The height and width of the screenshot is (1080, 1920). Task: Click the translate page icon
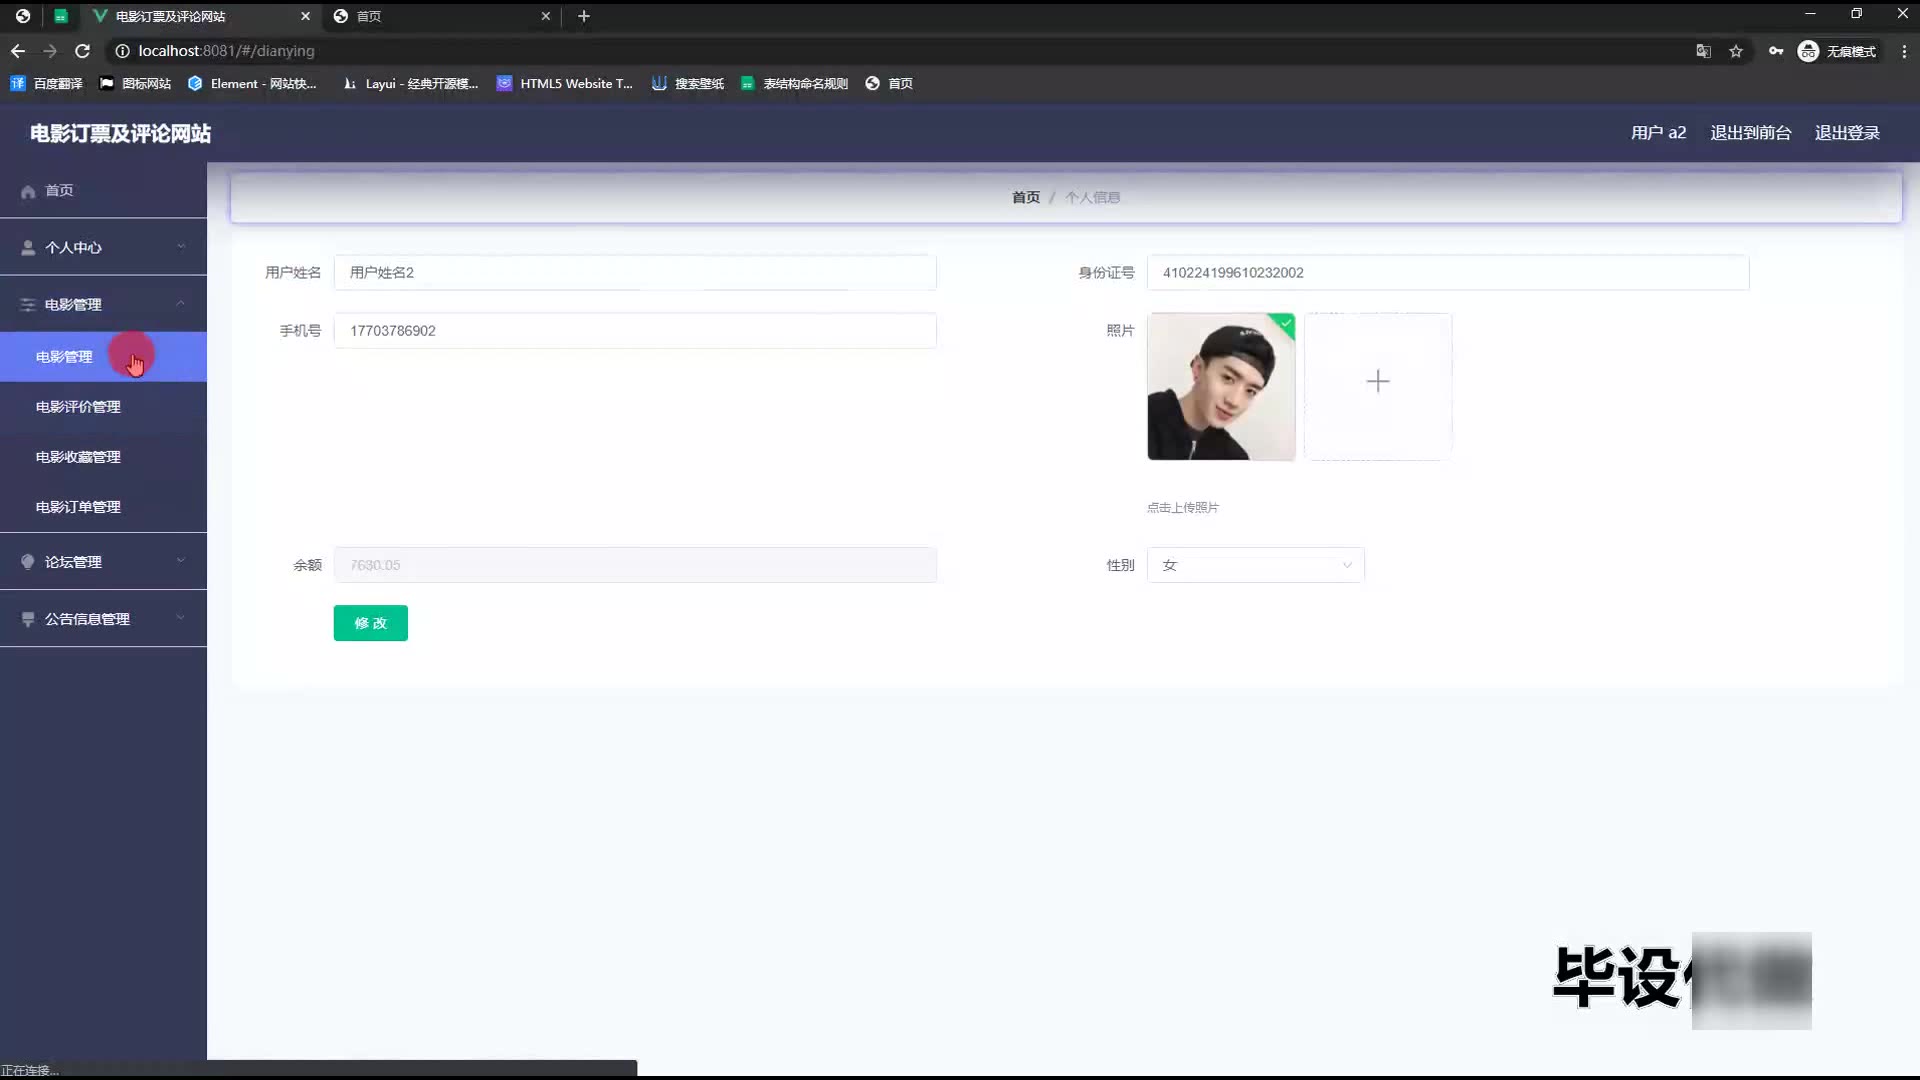coord(1703,51)
